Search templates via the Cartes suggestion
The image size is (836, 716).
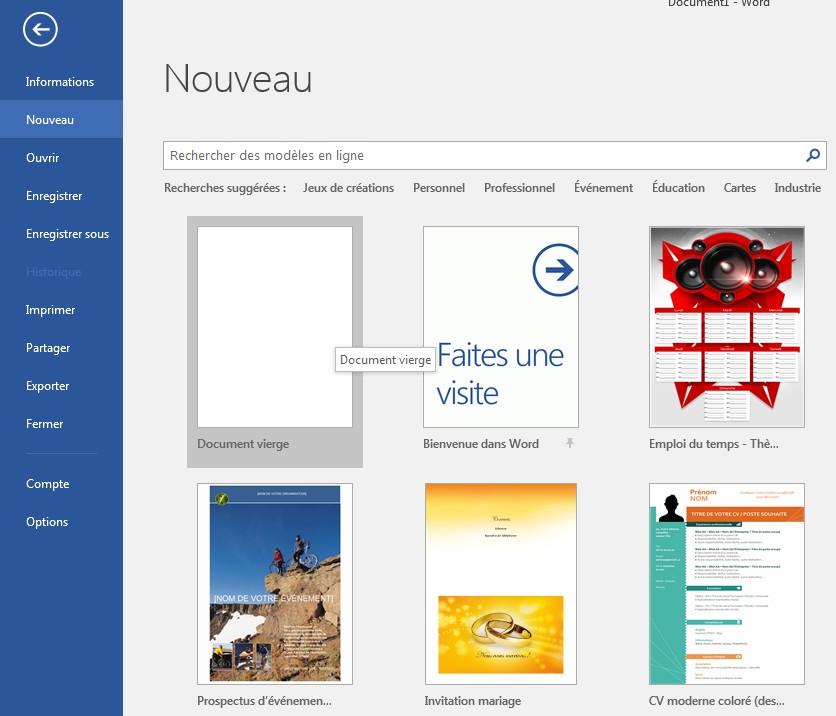(739, 187)
